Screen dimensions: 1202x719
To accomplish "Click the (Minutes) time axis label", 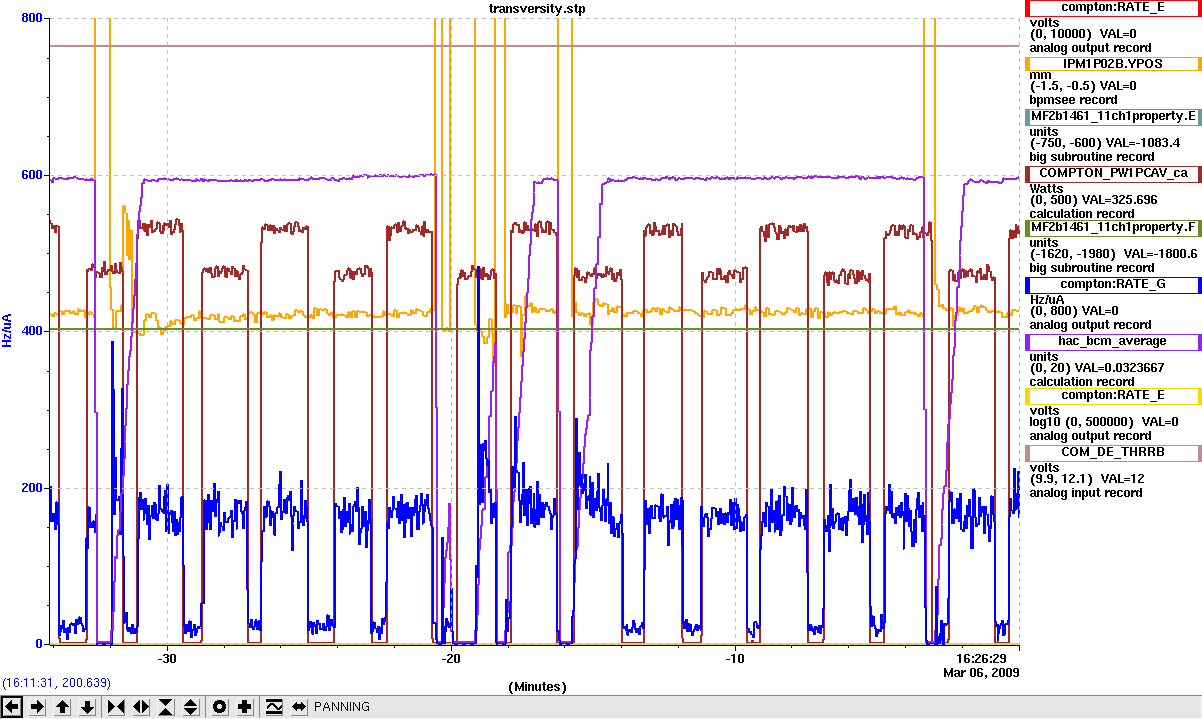I will [538, 687].
